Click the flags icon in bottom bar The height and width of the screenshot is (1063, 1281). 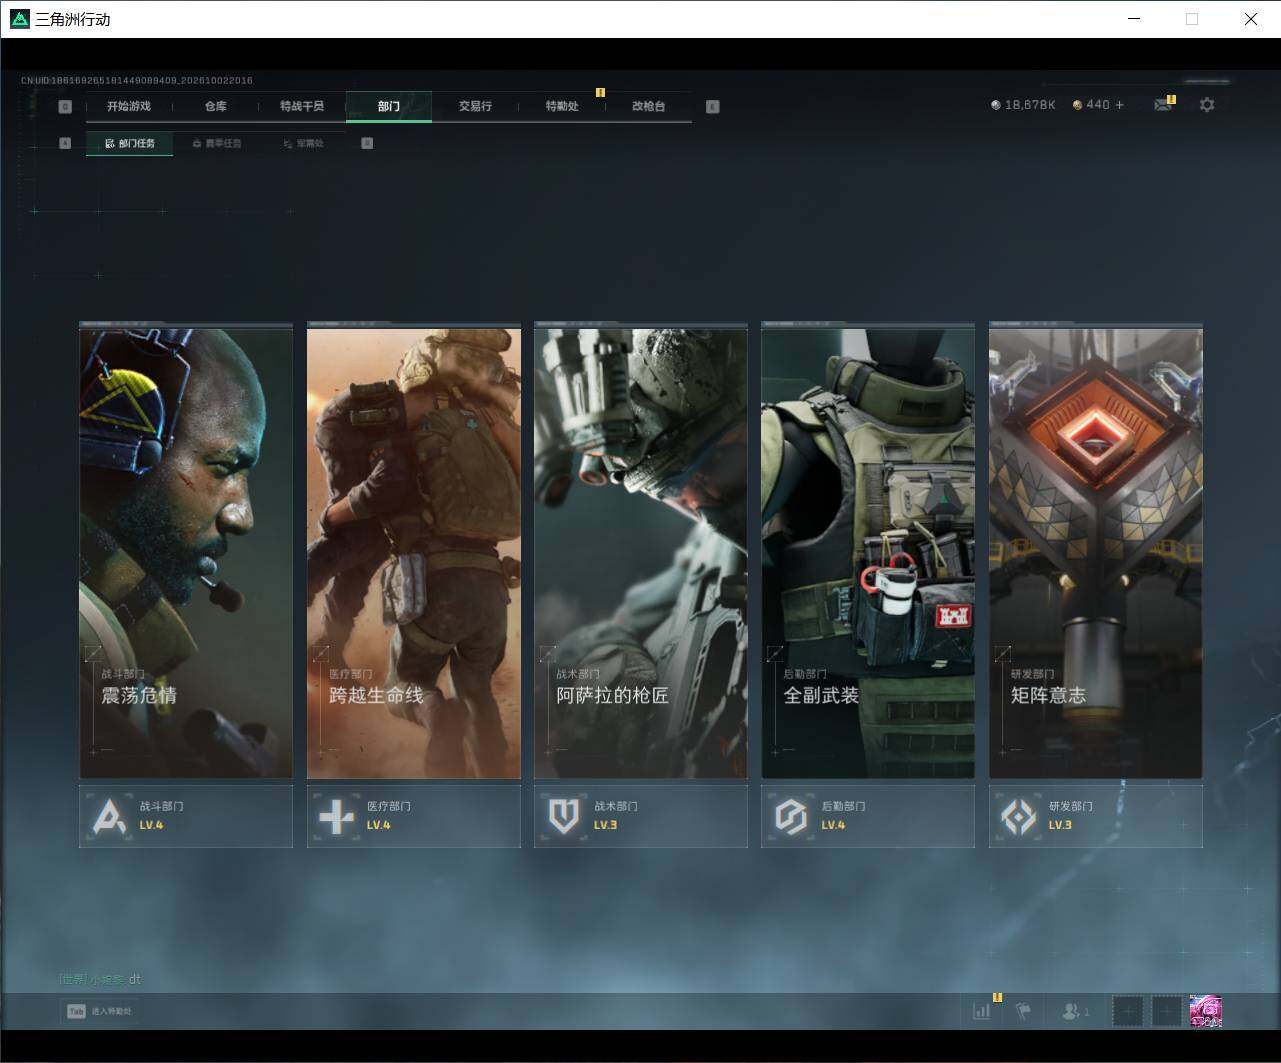coord(1024,1011)
